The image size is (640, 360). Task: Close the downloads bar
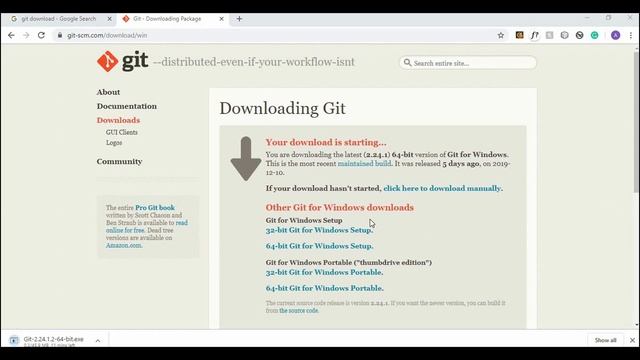pos(632,340)
